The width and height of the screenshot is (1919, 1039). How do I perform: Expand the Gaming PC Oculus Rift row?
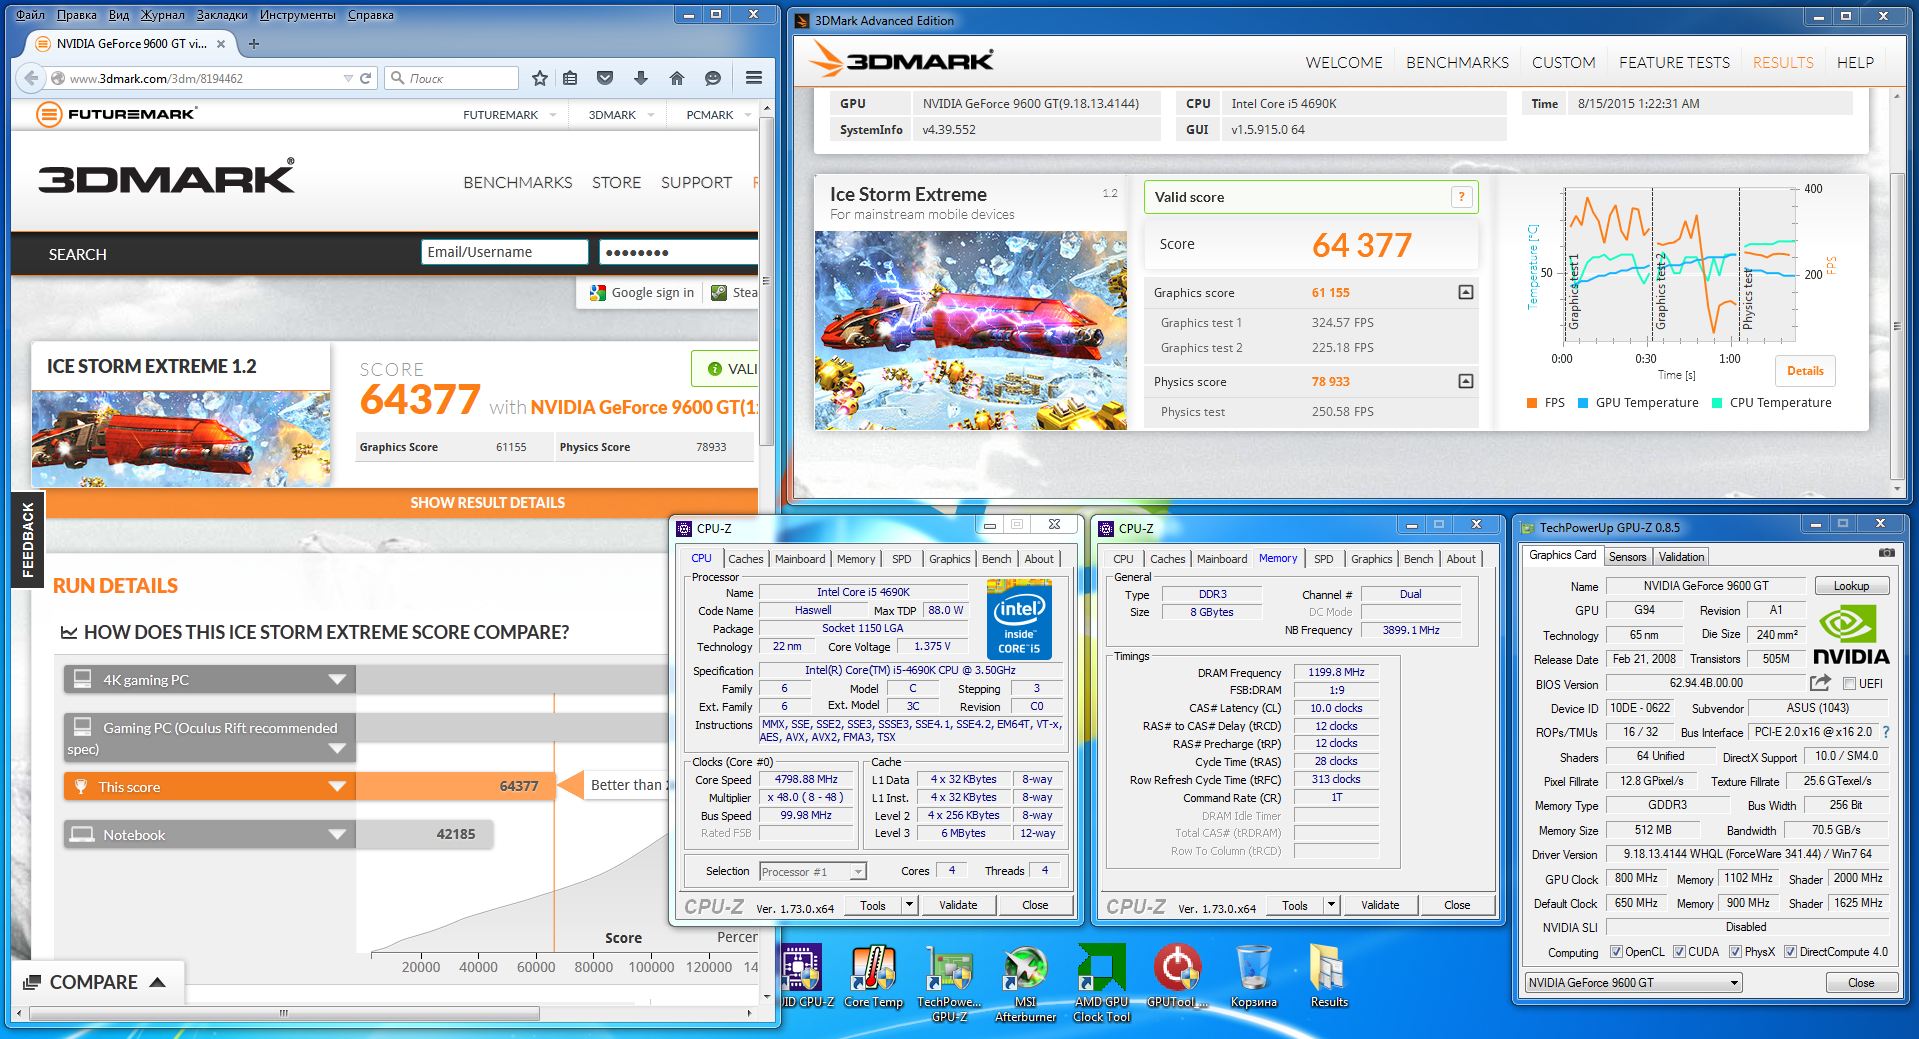[337, 748]
